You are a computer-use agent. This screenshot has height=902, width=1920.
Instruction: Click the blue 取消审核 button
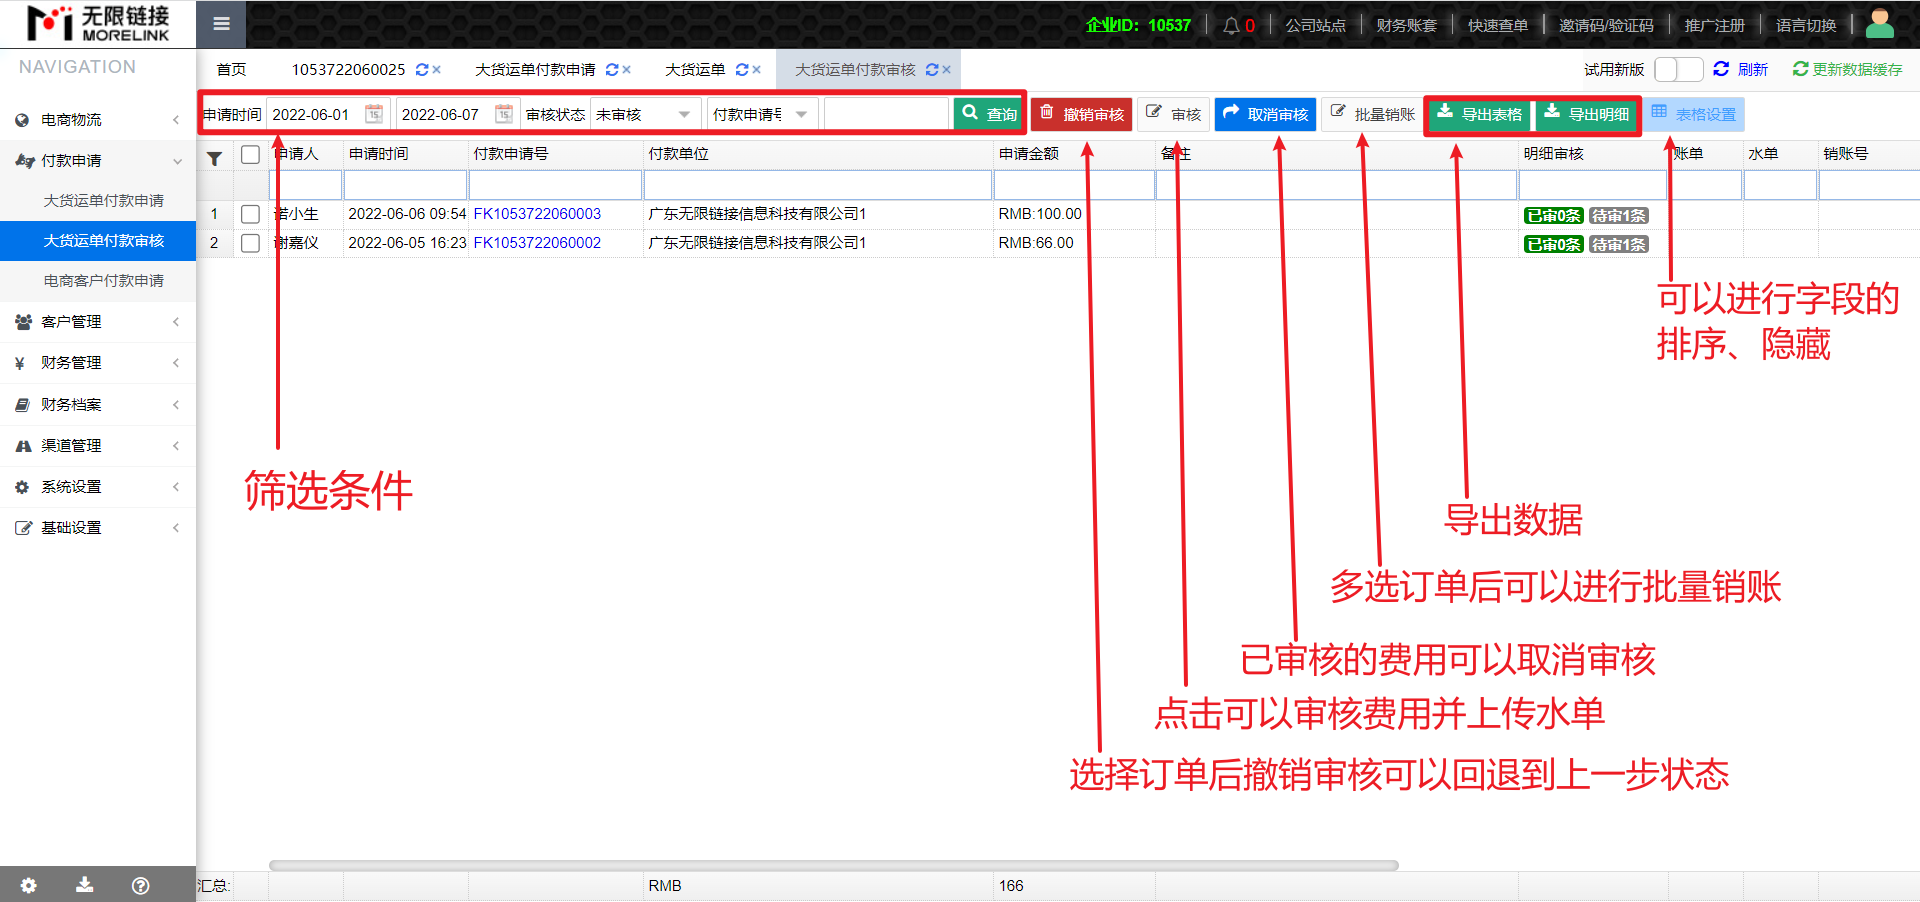pyautogui.click(x=1265, y=114)
